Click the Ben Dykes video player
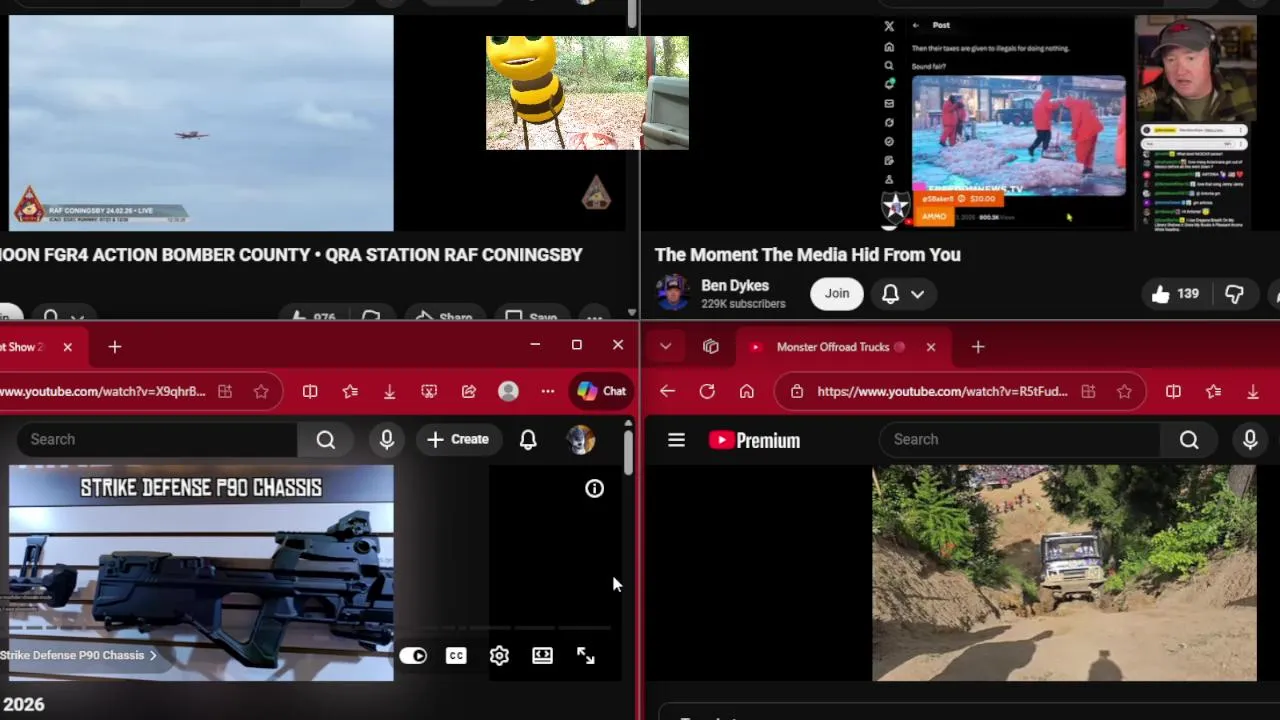The image size is (1280, 720). (1064, 123)
